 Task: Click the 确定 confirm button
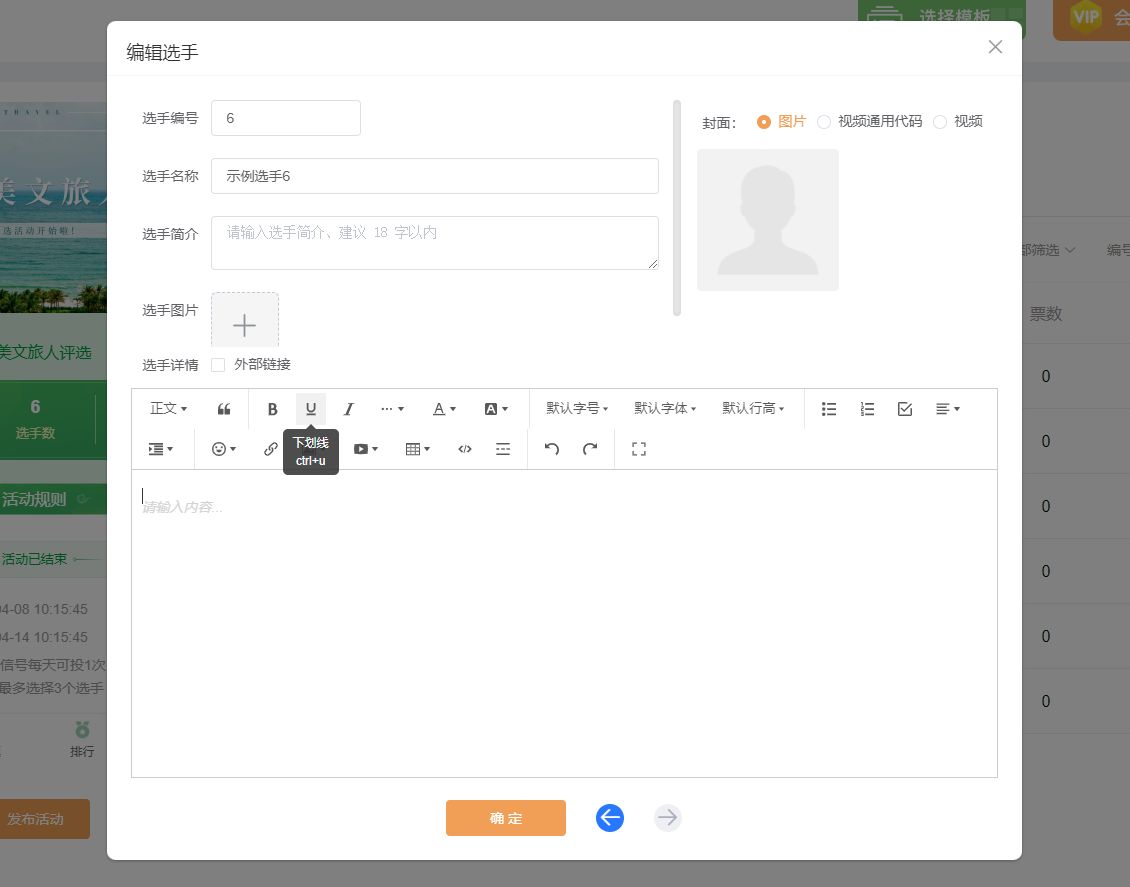point(506,818)
